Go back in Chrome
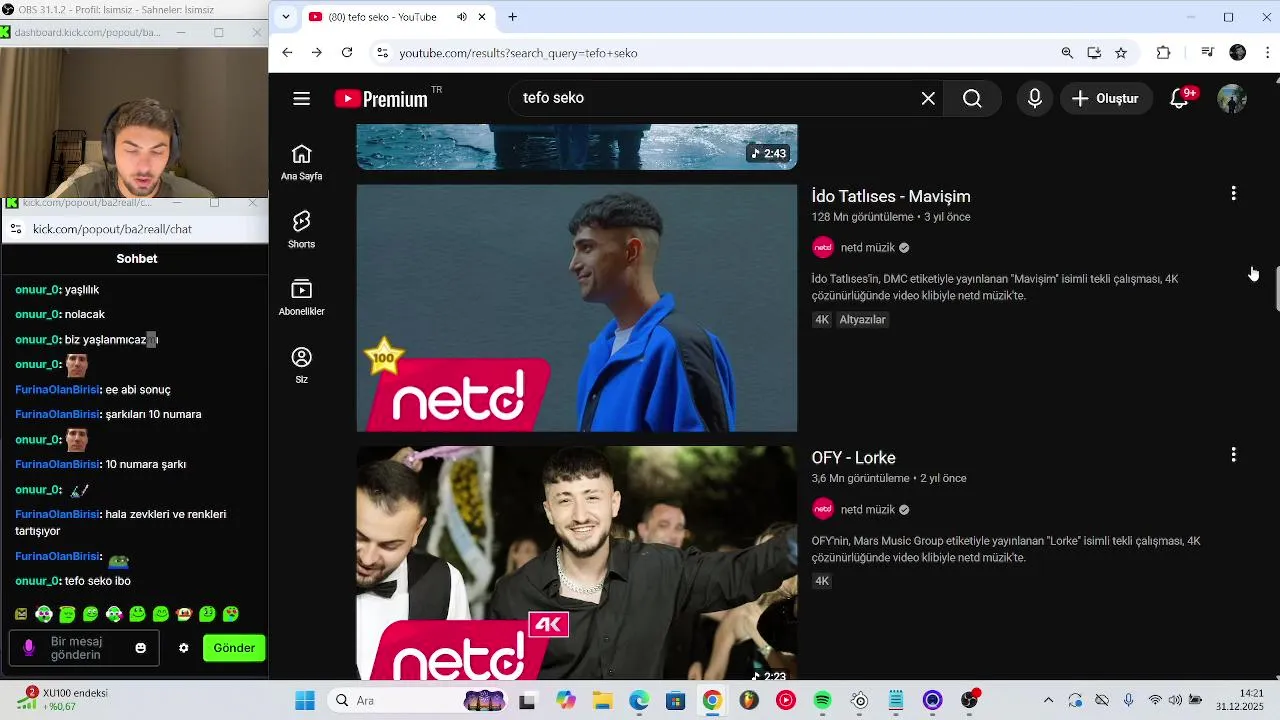 tap(287, 52)
